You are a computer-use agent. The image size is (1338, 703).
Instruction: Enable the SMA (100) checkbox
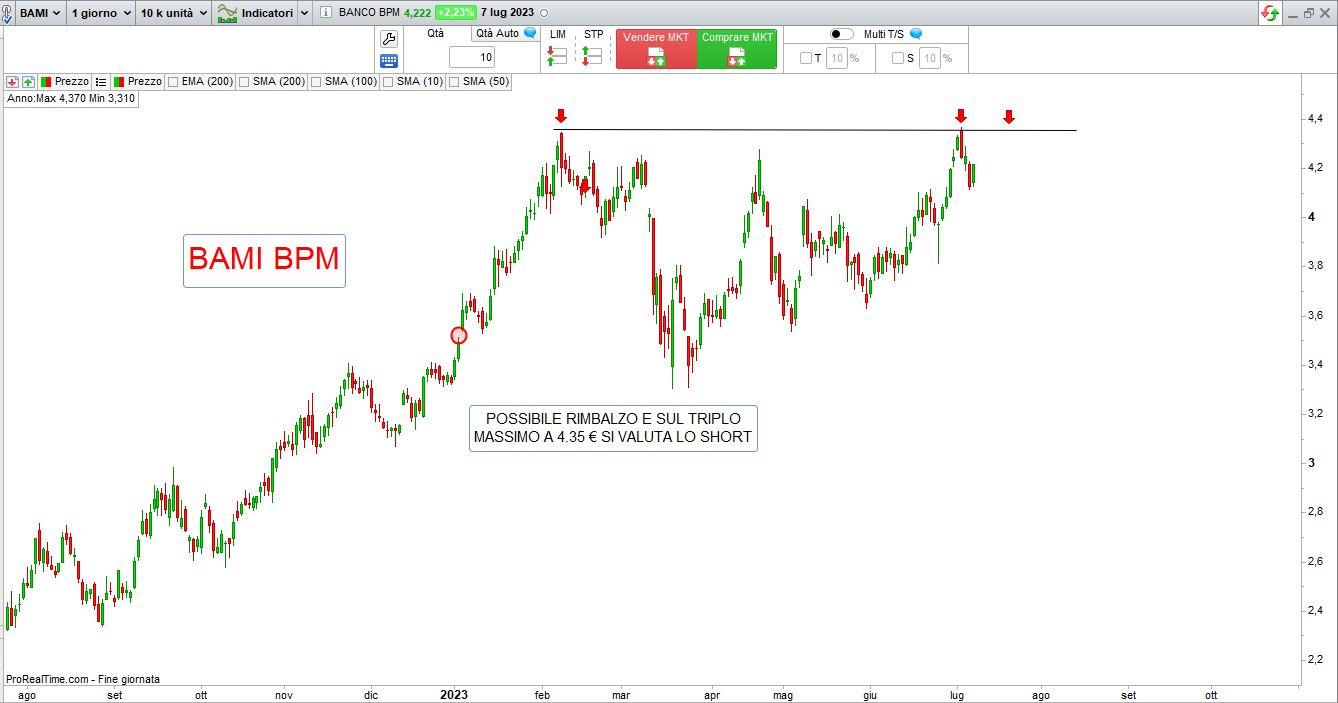coord(316,81)
